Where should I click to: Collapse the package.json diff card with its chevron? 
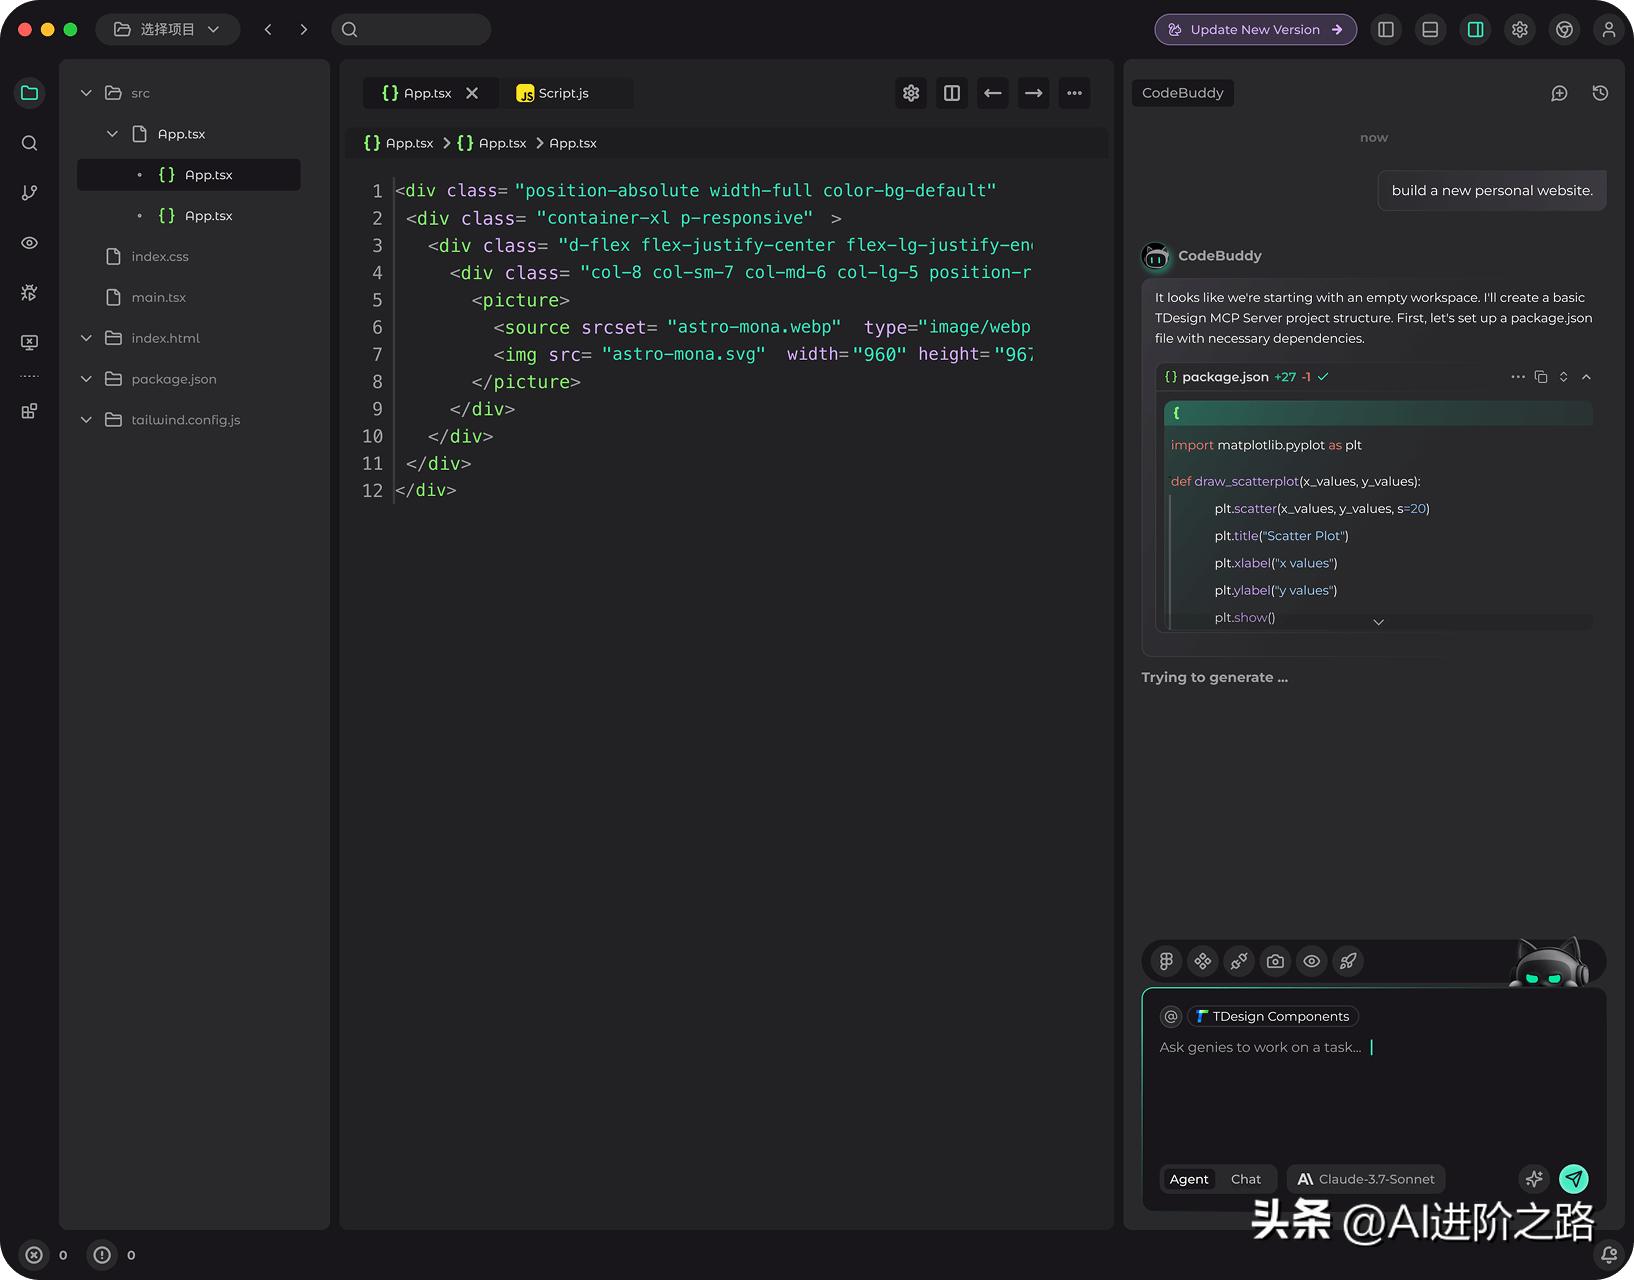point(1587,377)
